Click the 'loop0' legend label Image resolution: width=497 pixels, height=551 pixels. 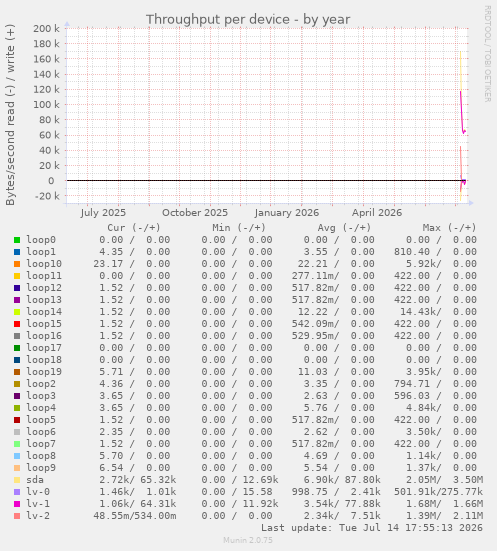[41, 240]
